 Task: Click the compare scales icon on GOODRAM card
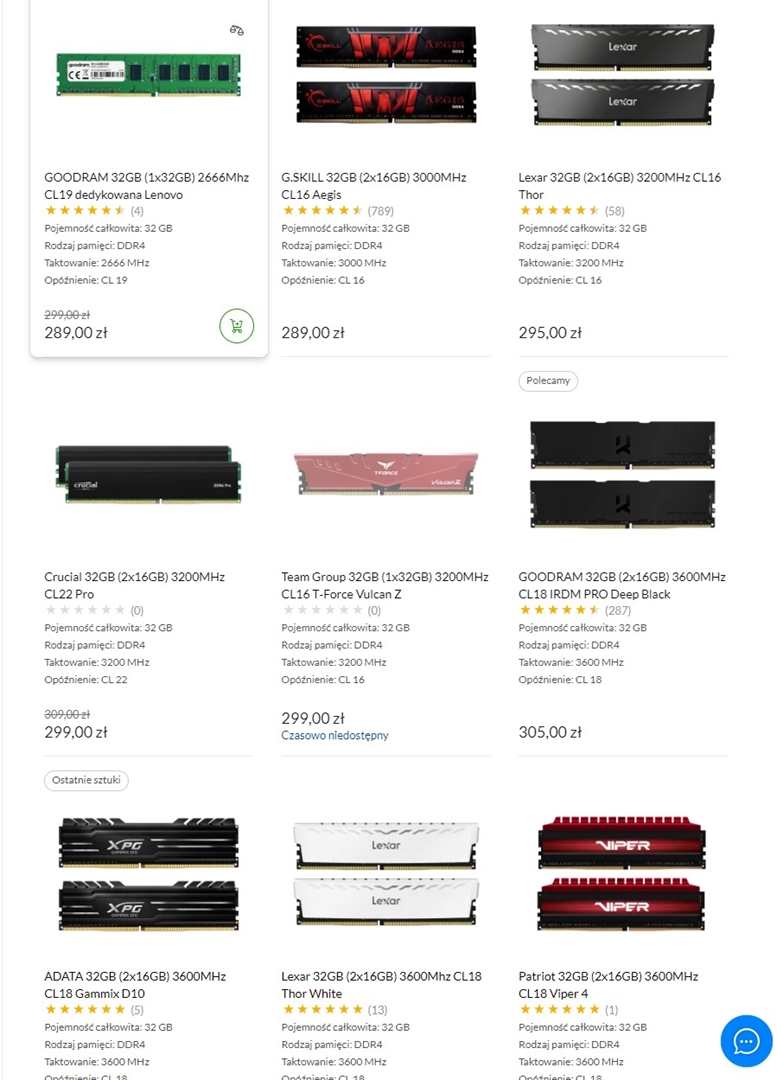tap(237, 30)
